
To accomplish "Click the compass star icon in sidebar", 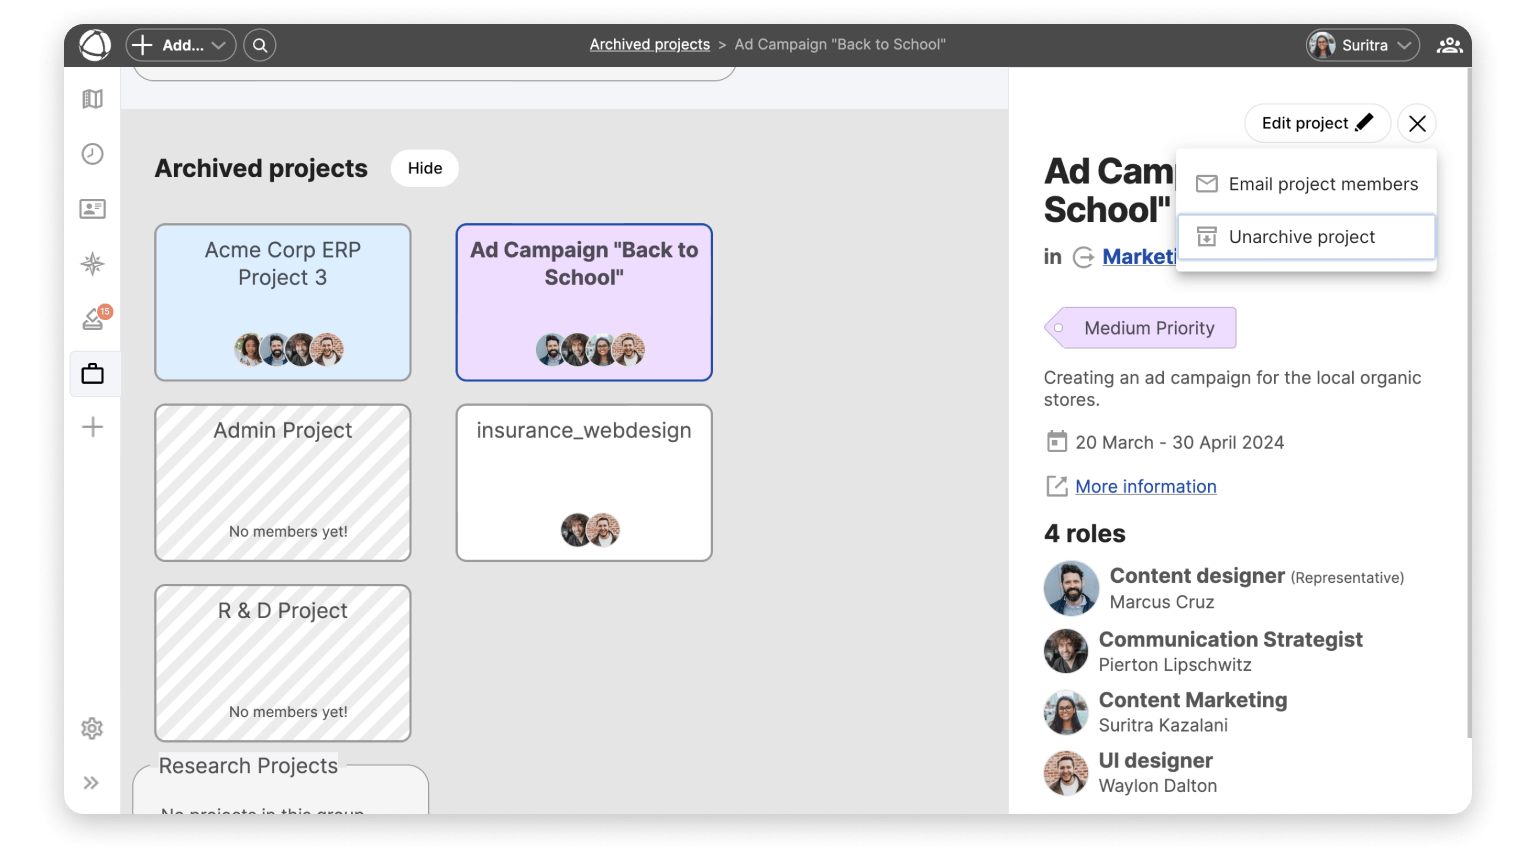I will click(x=93, y=264).
